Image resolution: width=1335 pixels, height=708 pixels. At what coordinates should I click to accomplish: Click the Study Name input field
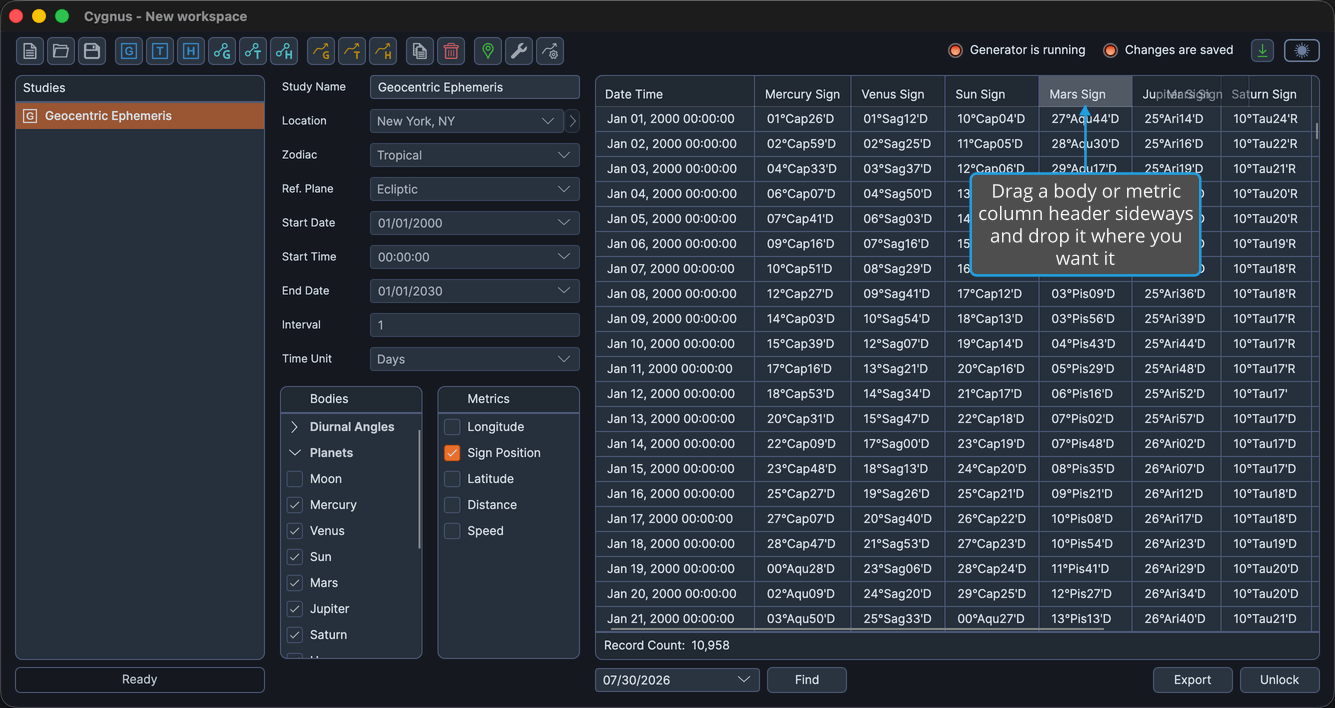pos(475,87)
